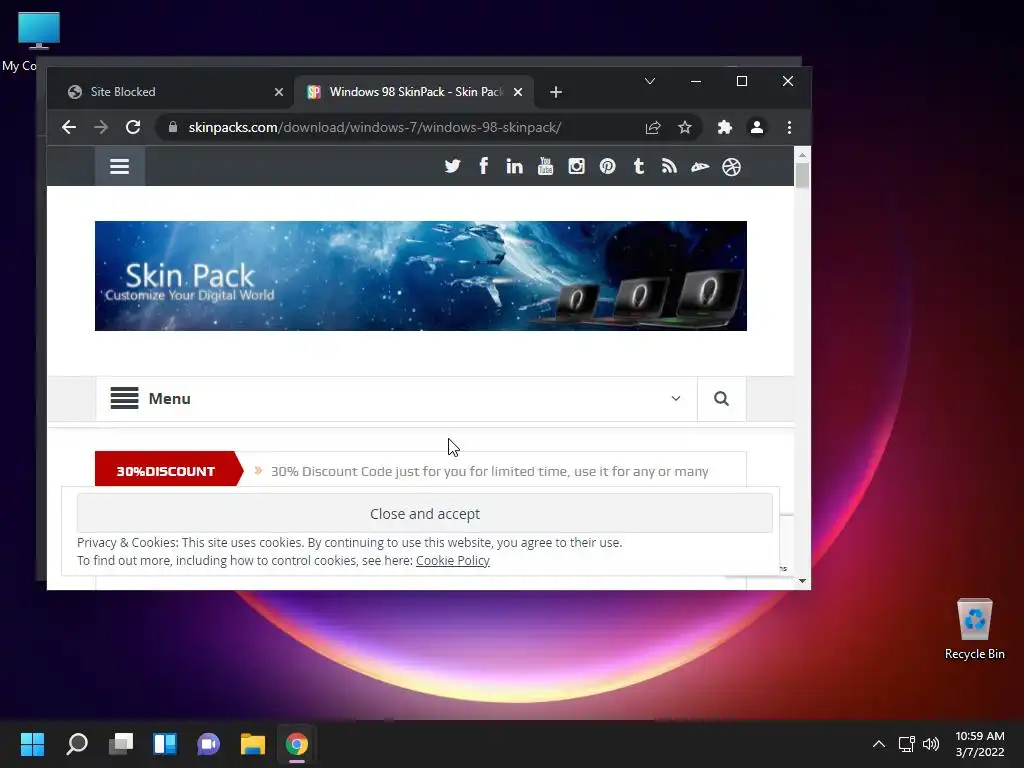
Task: Go forward in Chrome
Action: [101, 127]
